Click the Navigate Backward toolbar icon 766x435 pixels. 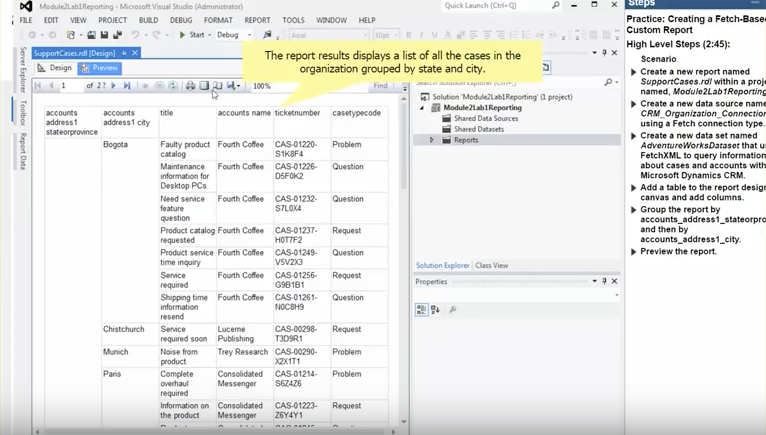(x=32, y=35)
